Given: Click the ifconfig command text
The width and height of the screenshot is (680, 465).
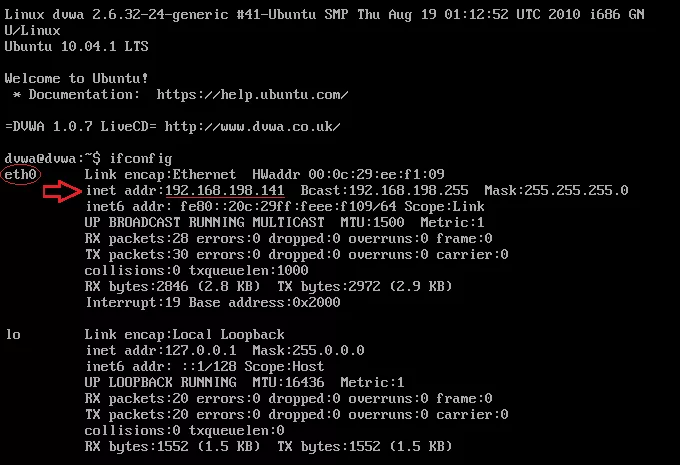Looking at the screenshot, I should [x=141, y=159].
